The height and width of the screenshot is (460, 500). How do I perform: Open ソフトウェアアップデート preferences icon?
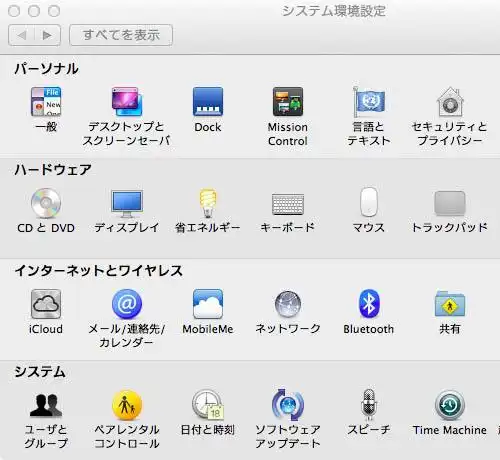tap(288, 405)
